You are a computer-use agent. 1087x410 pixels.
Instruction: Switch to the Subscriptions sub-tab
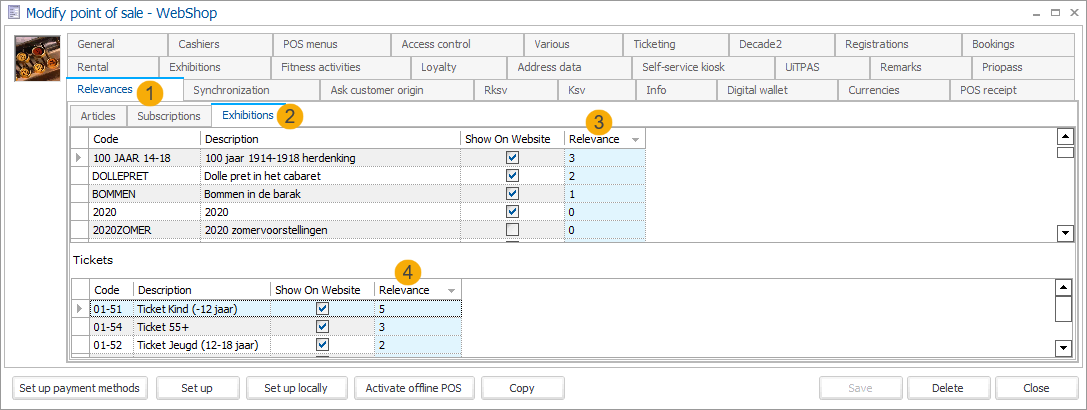coord(168,116)
